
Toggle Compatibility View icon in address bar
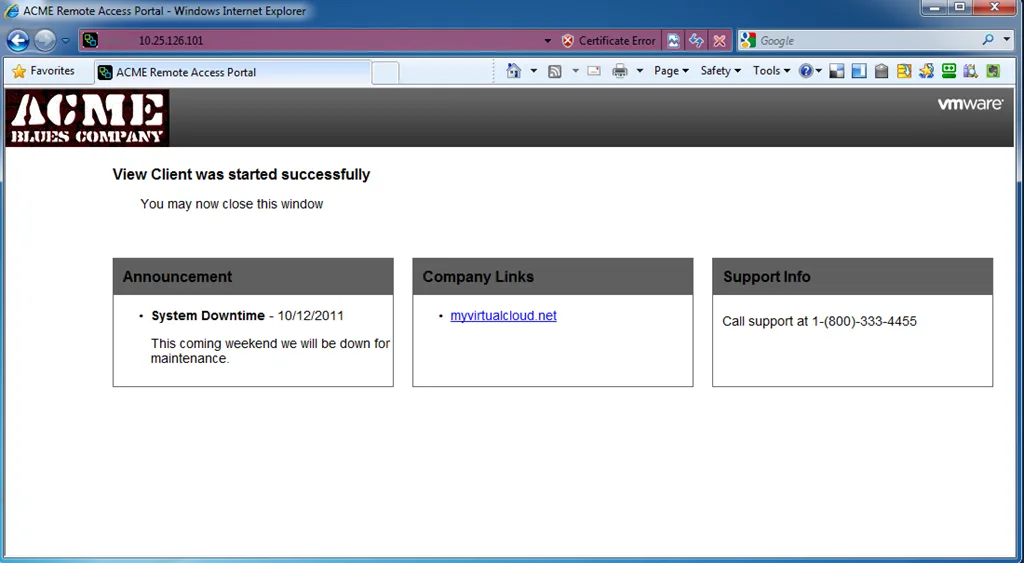click(x=673, y=40)
